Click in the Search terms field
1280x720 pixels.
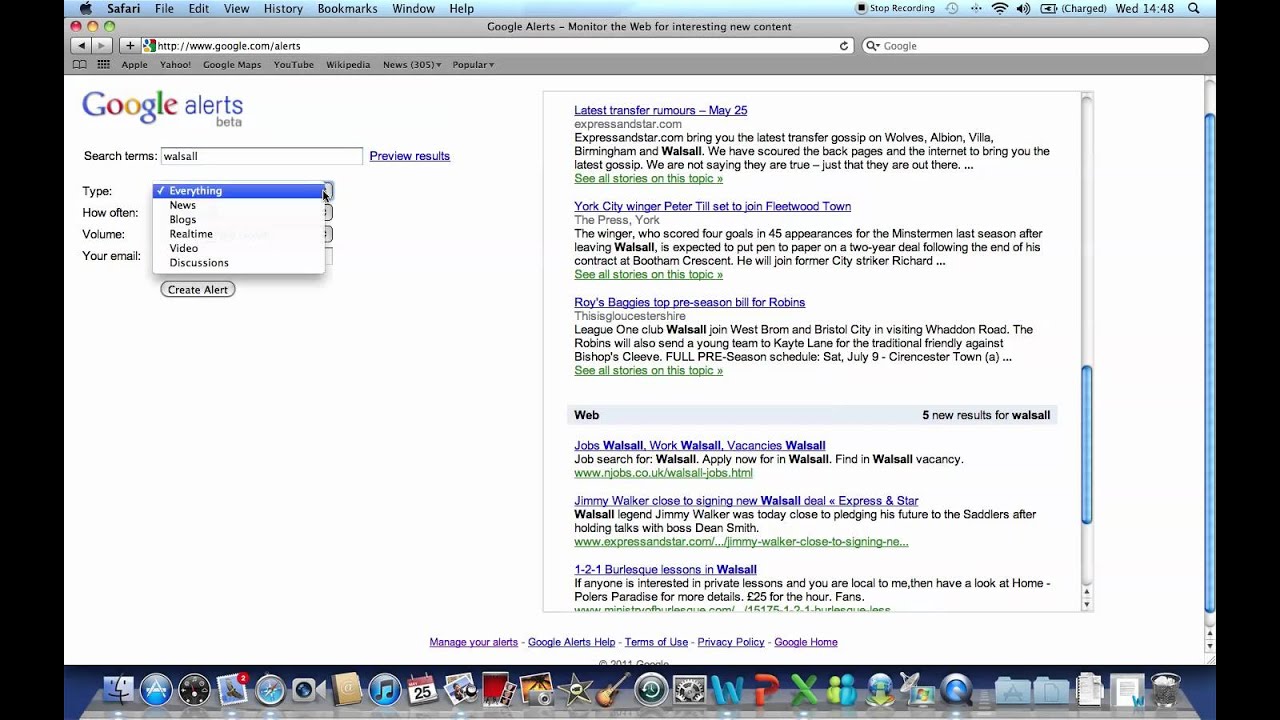(262, 156)
